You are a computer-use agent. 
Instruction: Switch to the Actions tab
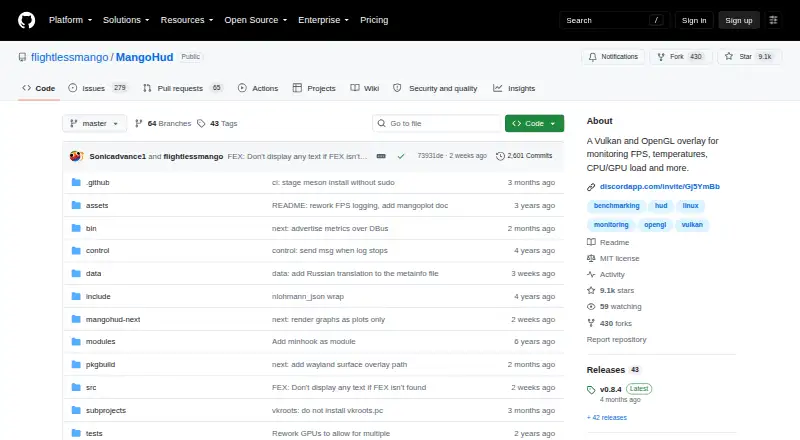pyautogui.click(x=258, y=88)
